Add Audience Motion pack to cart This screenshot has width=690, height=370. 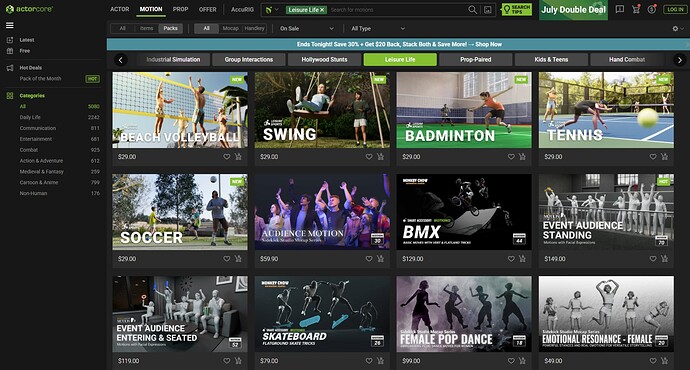380,259
